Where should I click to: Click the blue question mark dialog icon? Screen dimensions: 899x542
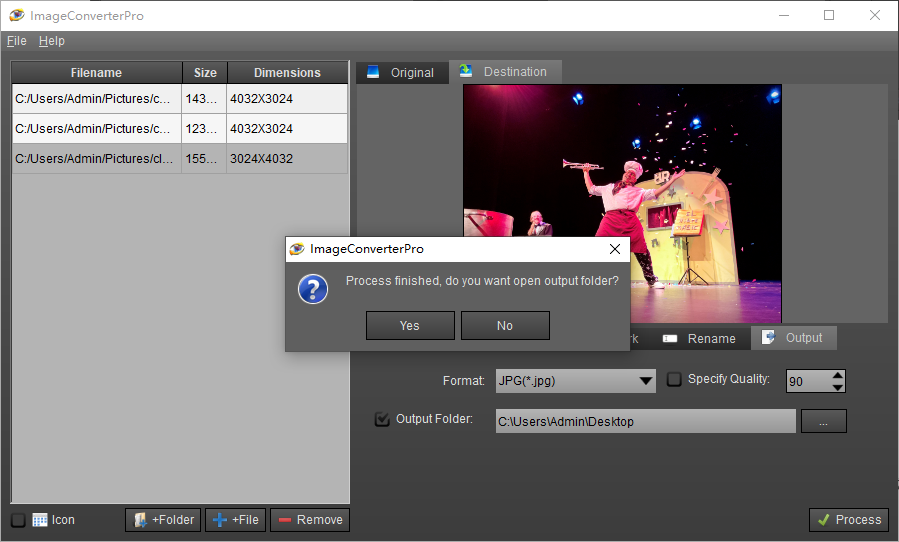click(313, 290)
